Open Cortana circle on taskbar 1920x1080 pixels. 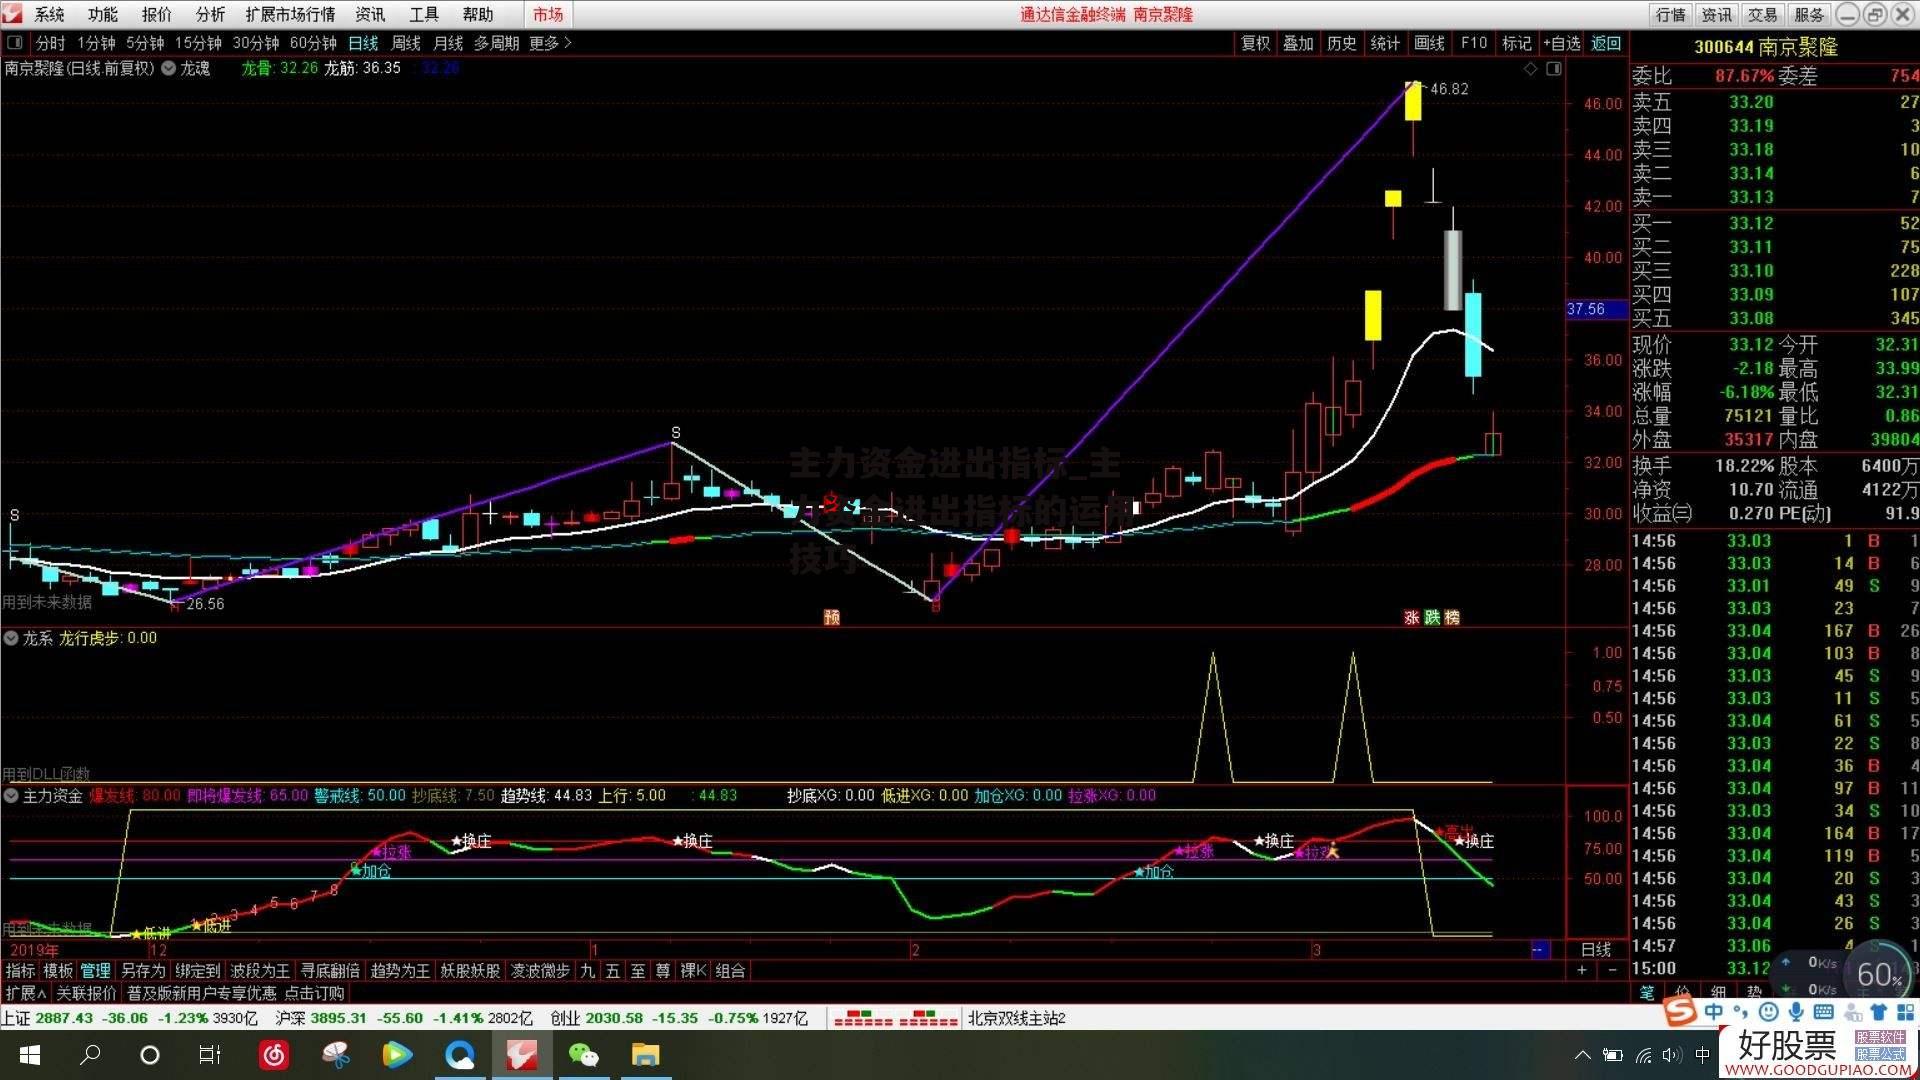point(150,1055)
